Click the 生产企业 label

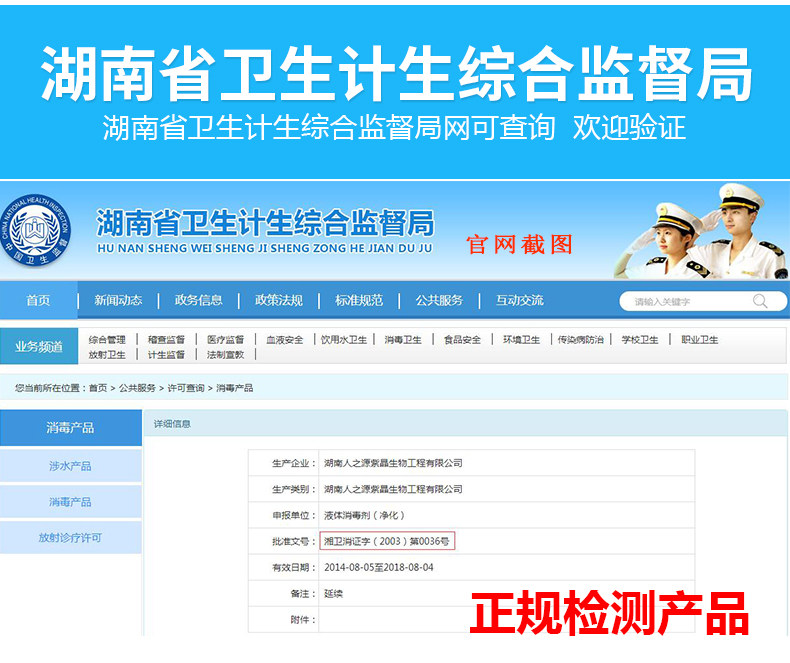pos(294,463)
